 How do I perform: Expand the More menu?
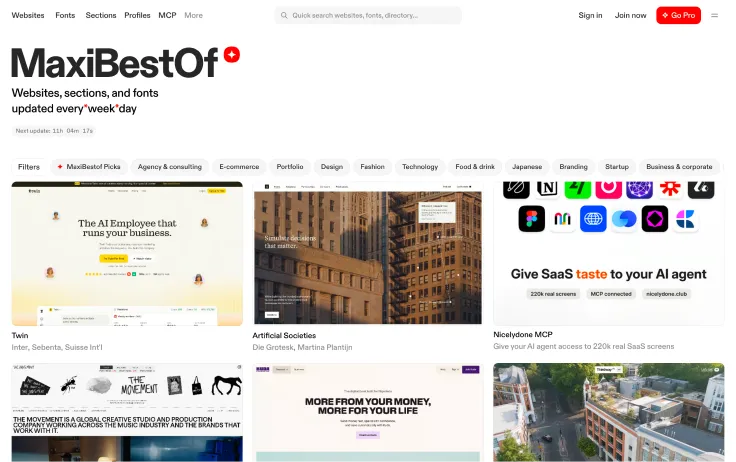tap(193, 15)
